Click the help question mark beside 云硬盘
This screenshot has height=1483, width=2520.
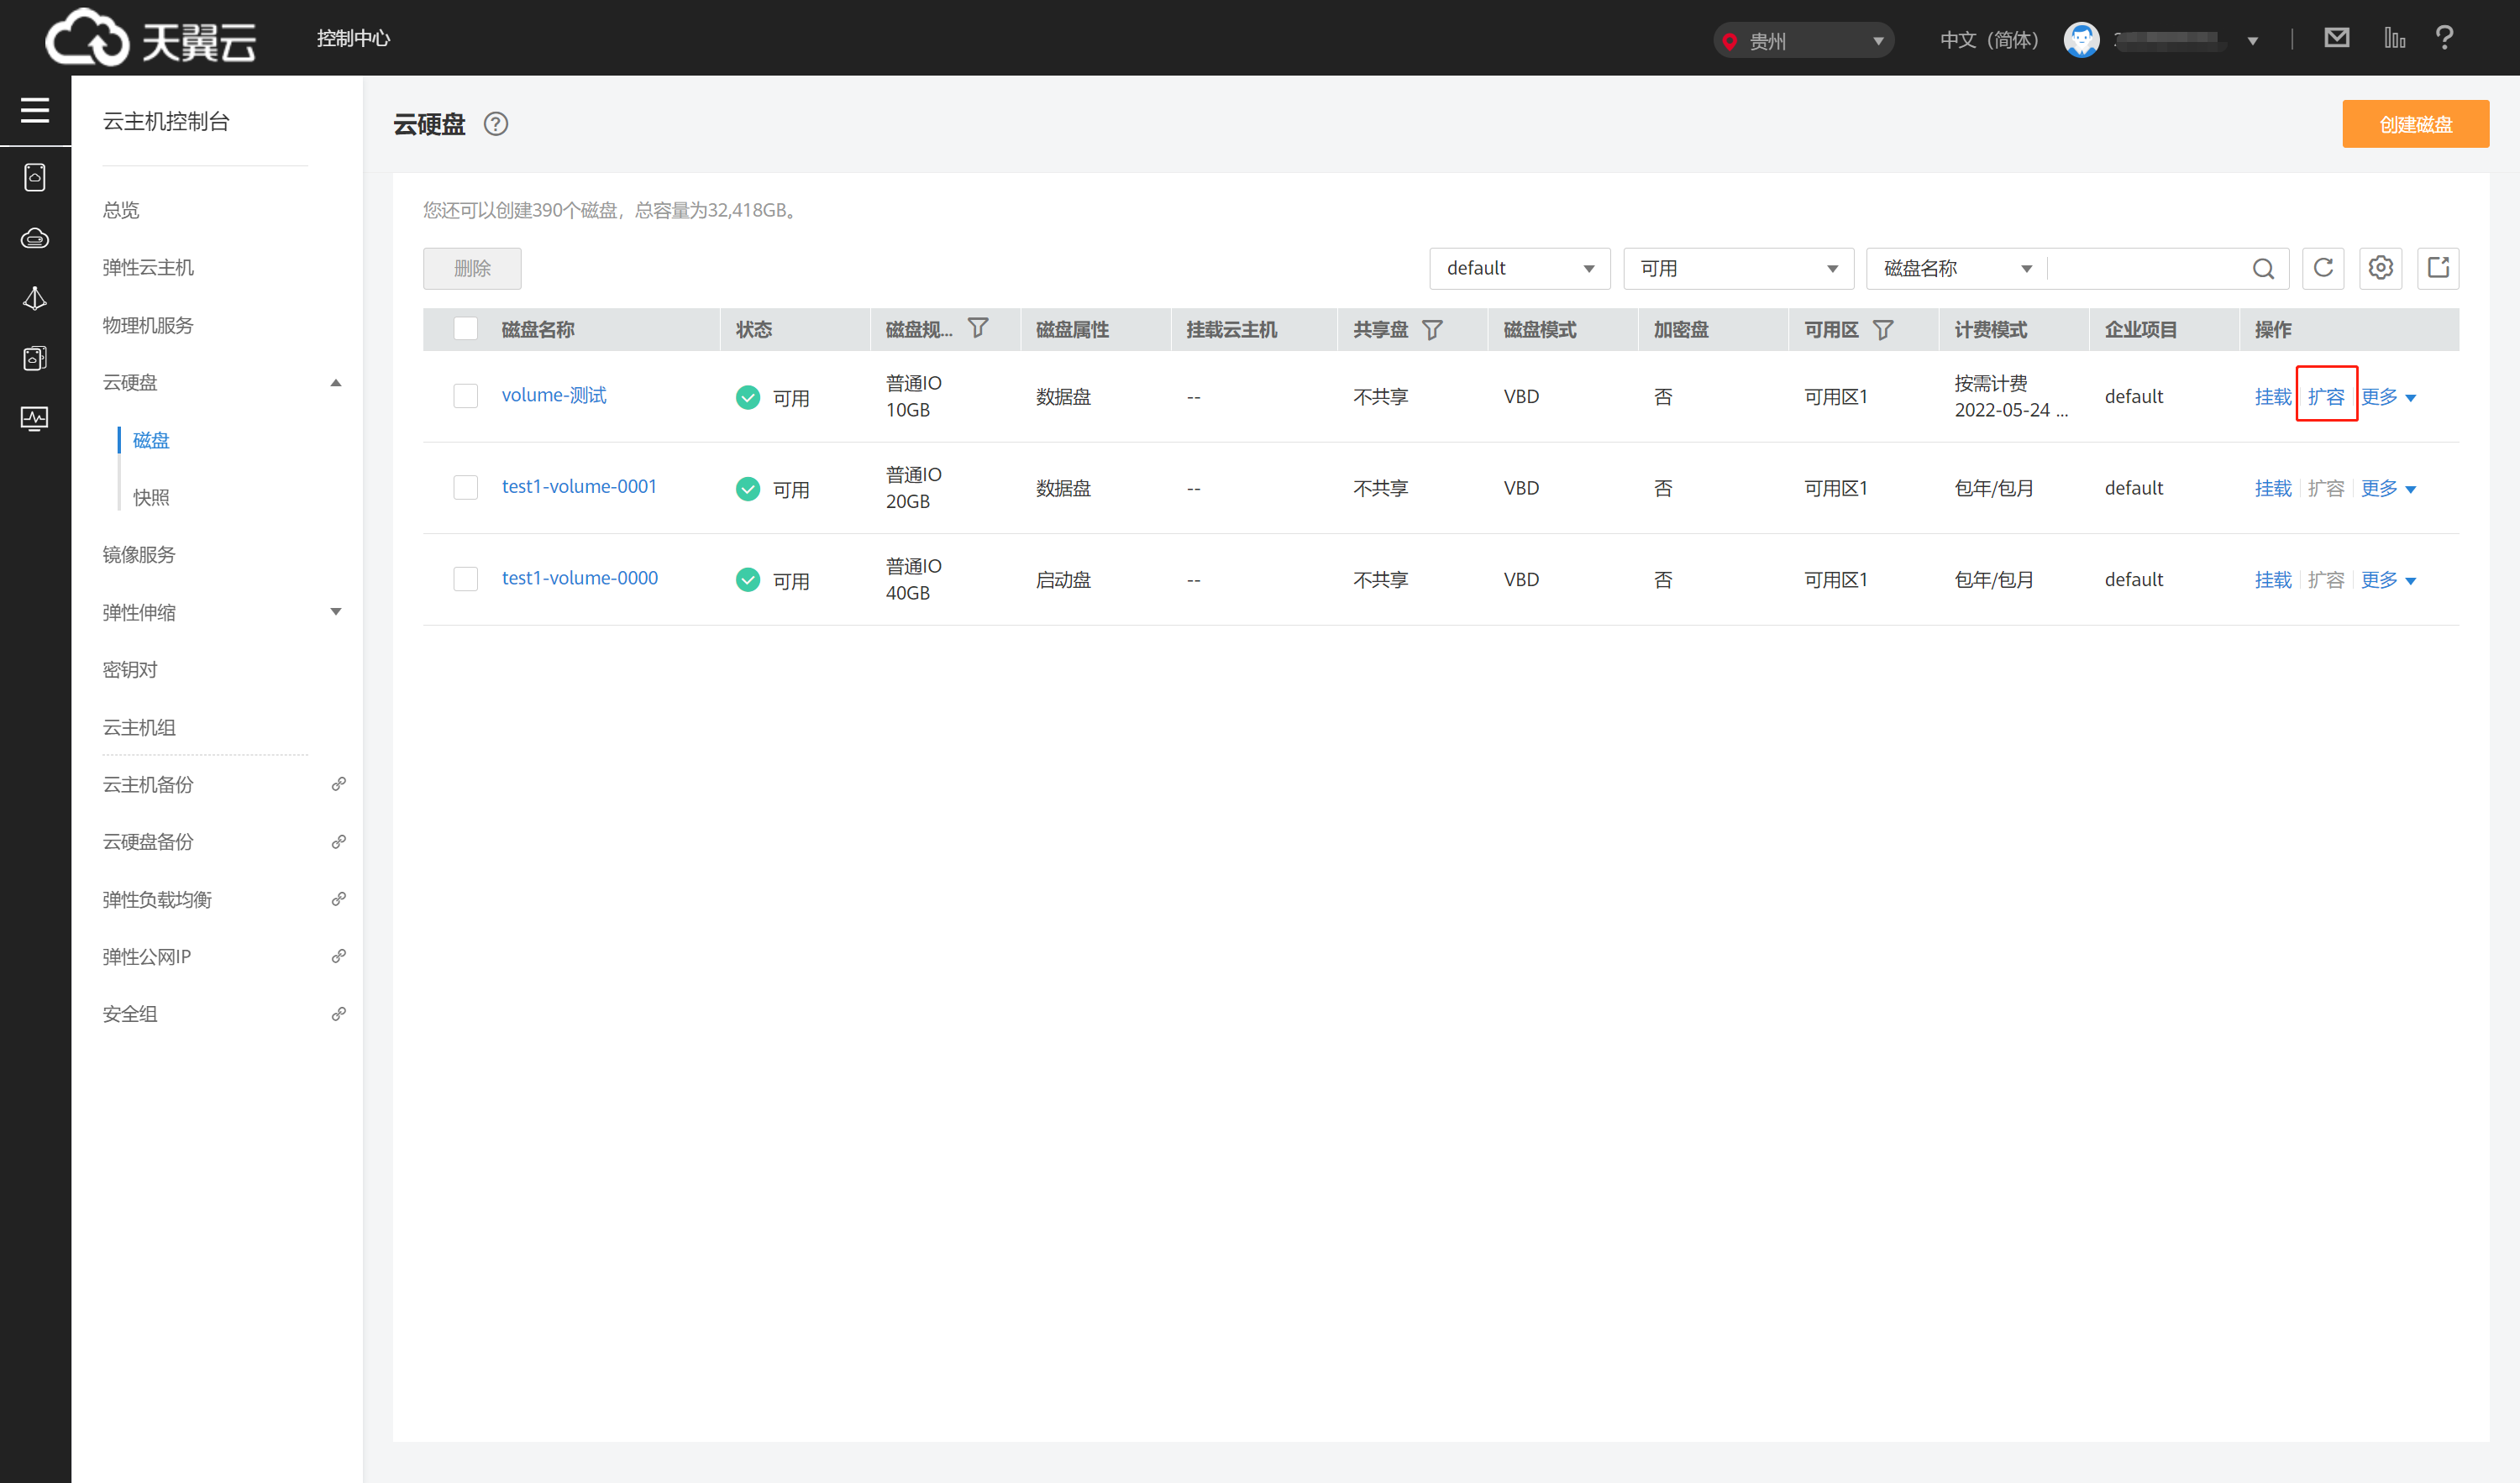point(496,124)
